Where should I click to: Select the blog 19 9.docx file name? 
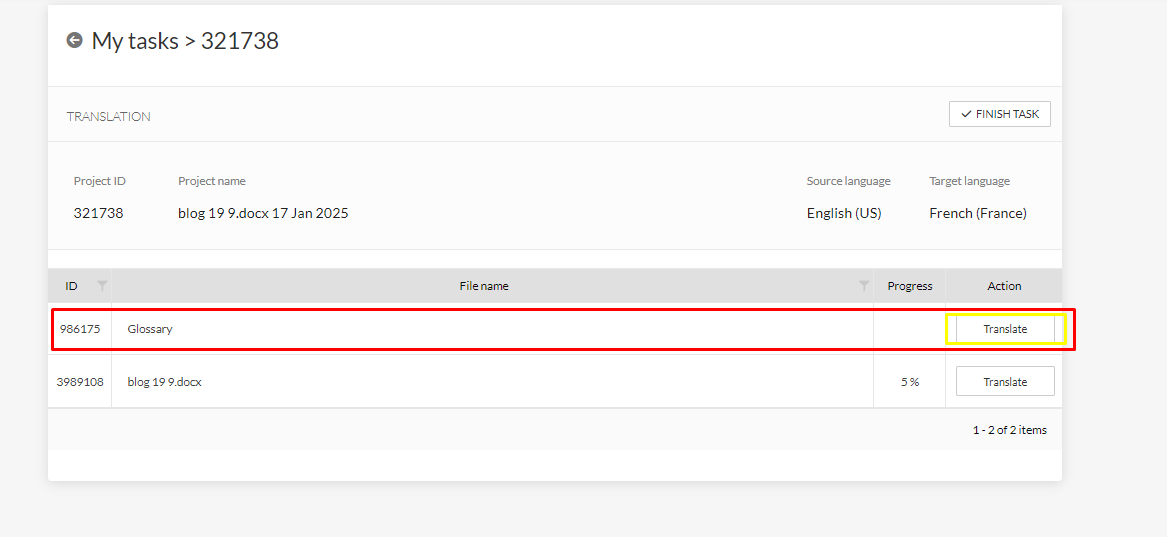tap(164, 382)
